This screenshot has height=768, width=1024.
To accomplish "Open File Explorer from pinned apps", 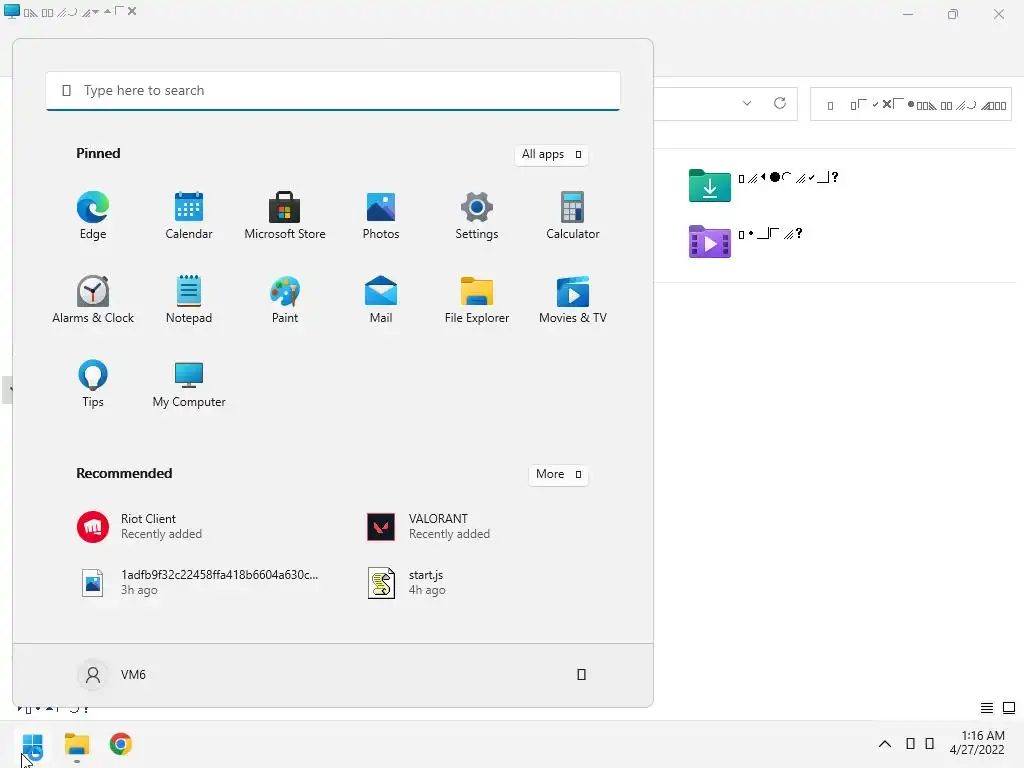I will [x=477, y=300].
